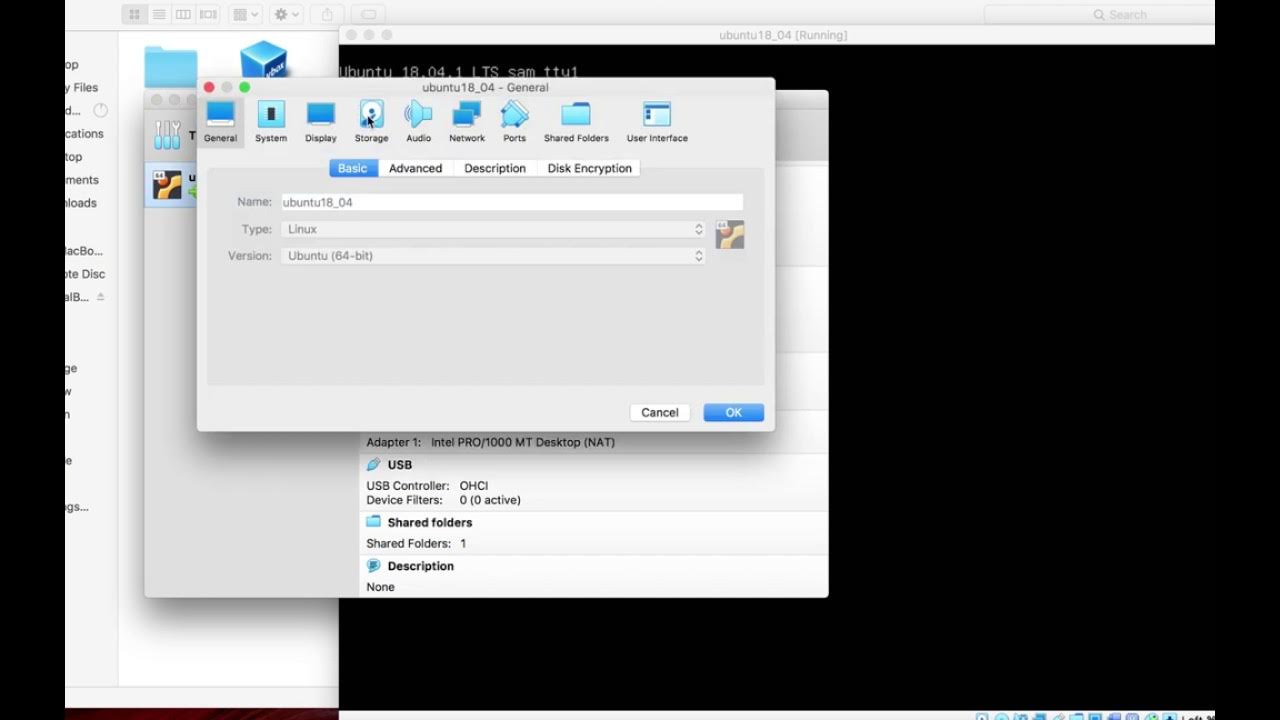The width and height of the screenshot is (1280, 720).
Task: Open the Network settings section
Action: (x=466, y=122)
